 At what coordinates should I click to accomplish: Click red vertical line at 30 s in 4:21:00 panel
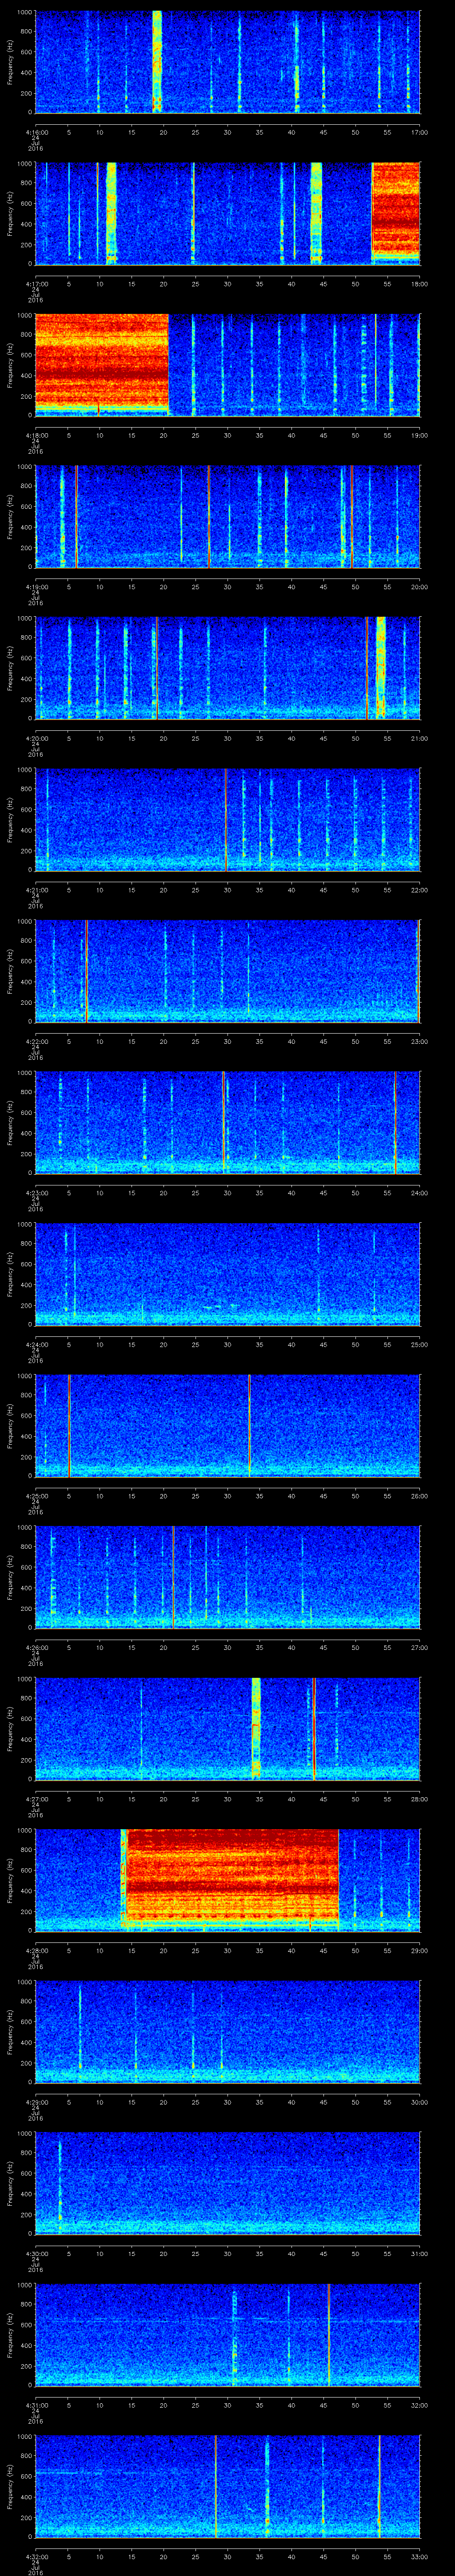click(x=227, y=819)
